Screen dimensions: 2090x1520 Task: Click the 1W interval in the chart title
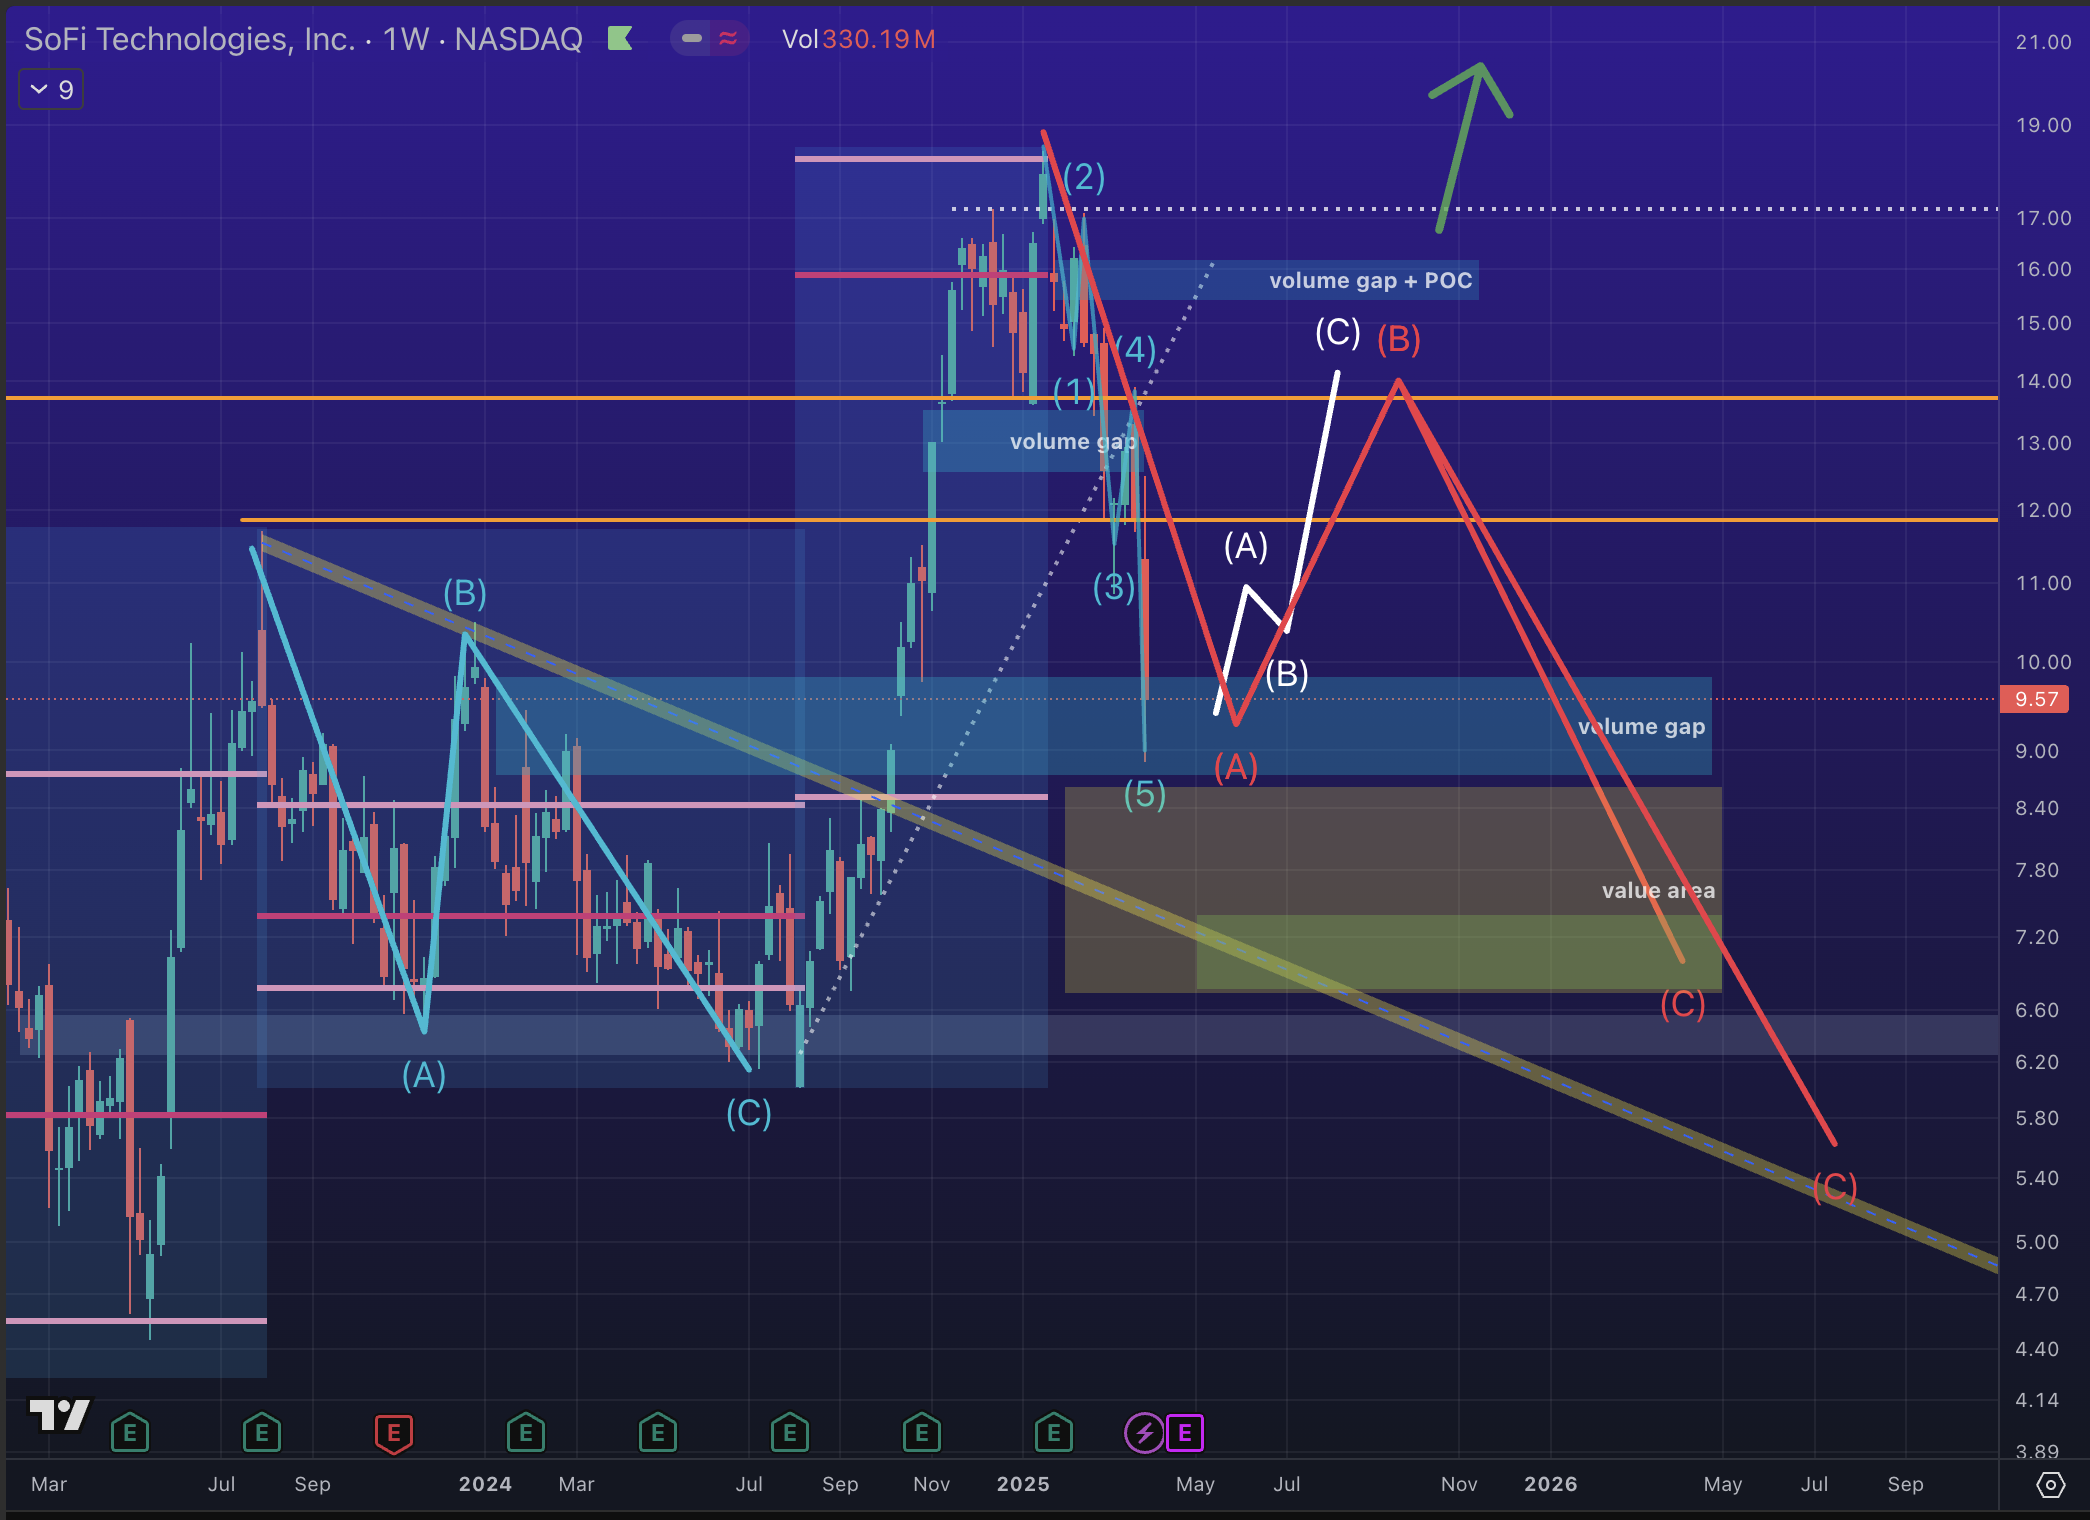click(x=406, y=39)
